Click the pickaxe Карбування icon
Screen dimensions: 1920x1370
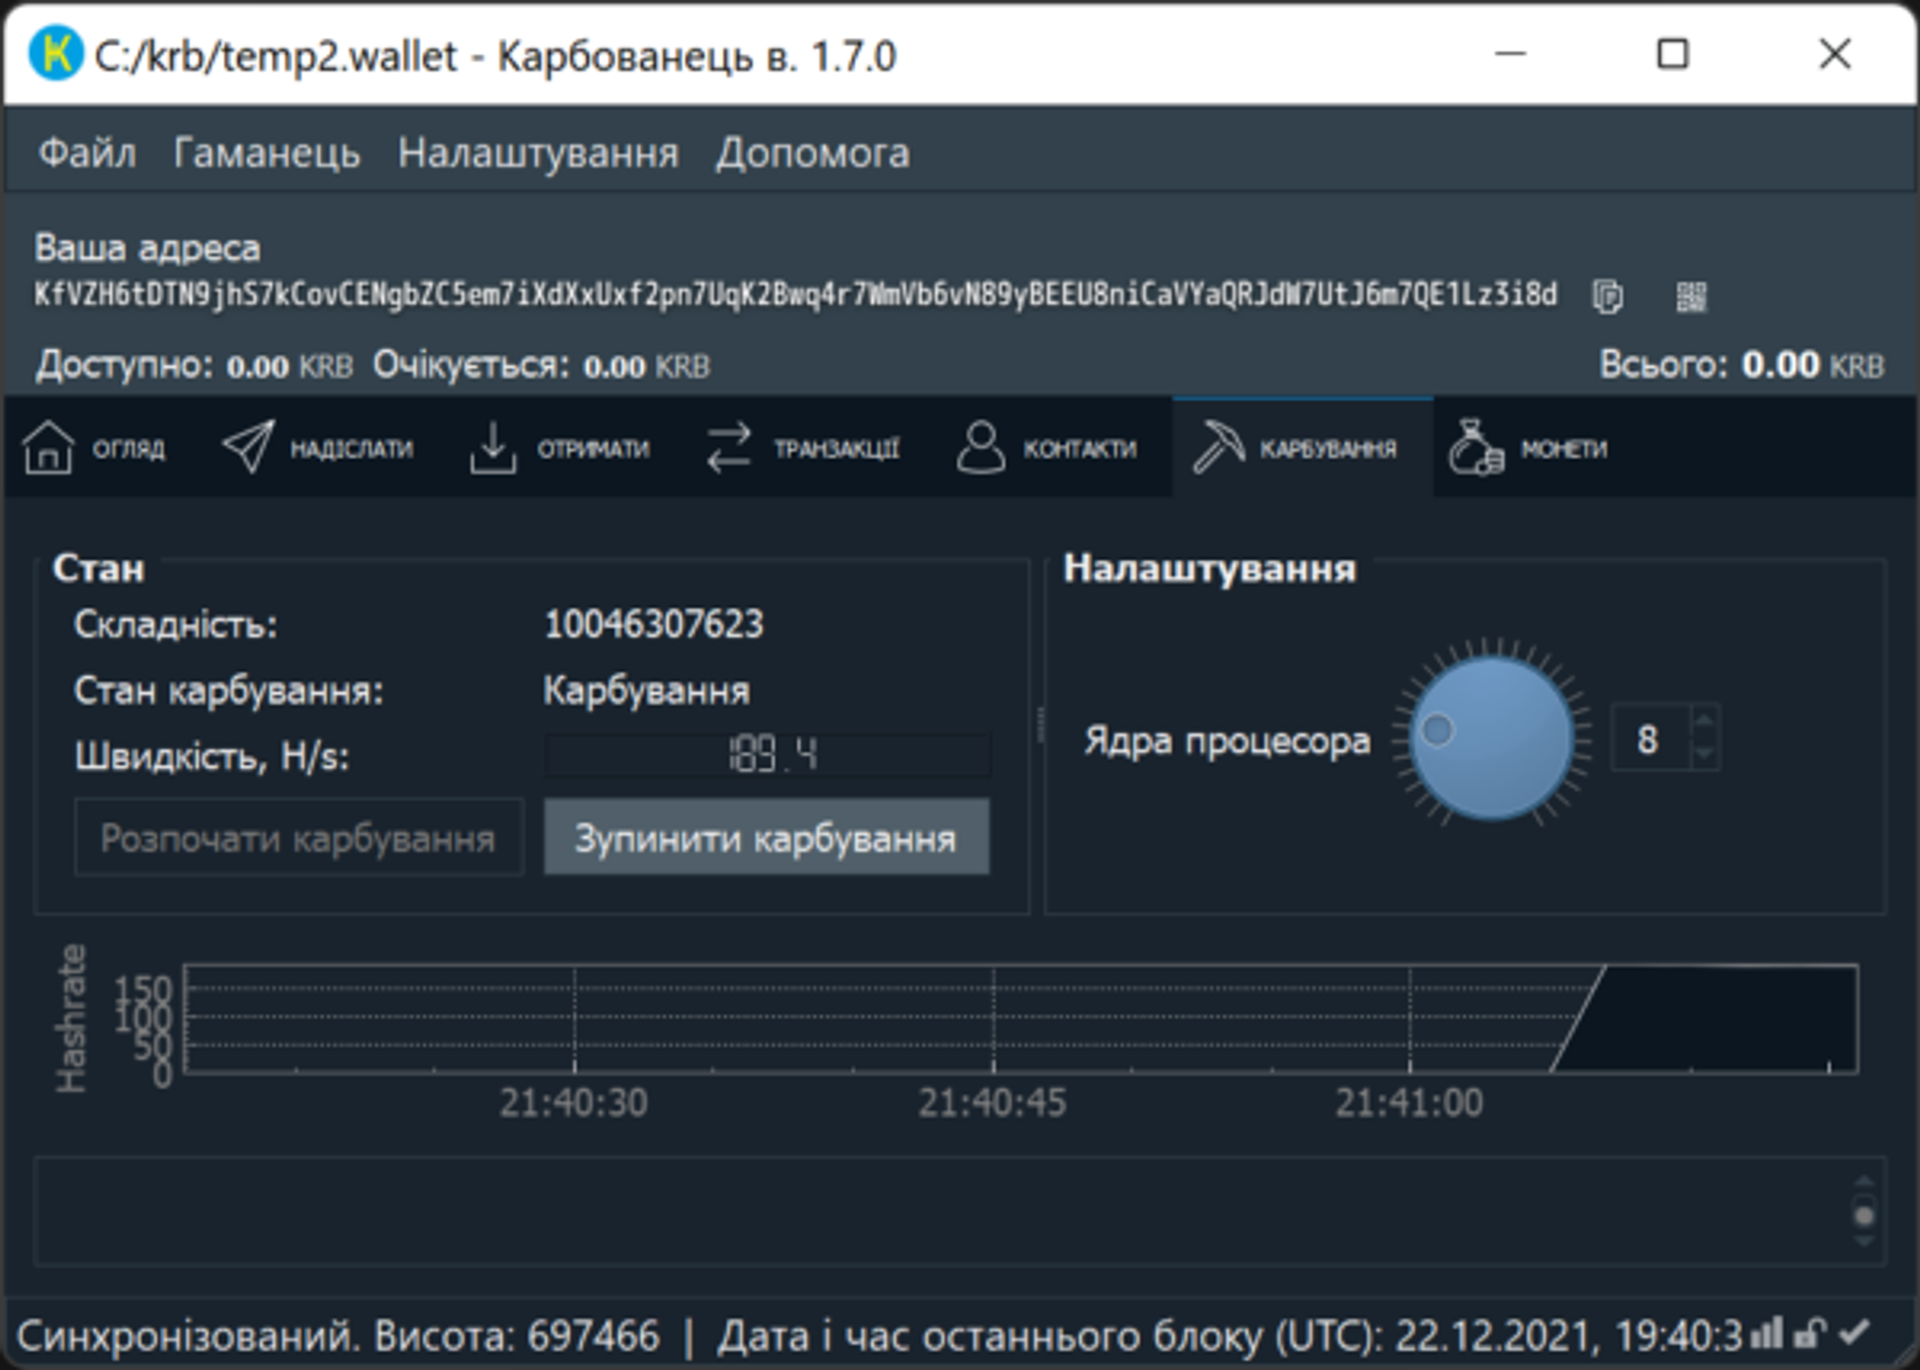[1218, 447]
